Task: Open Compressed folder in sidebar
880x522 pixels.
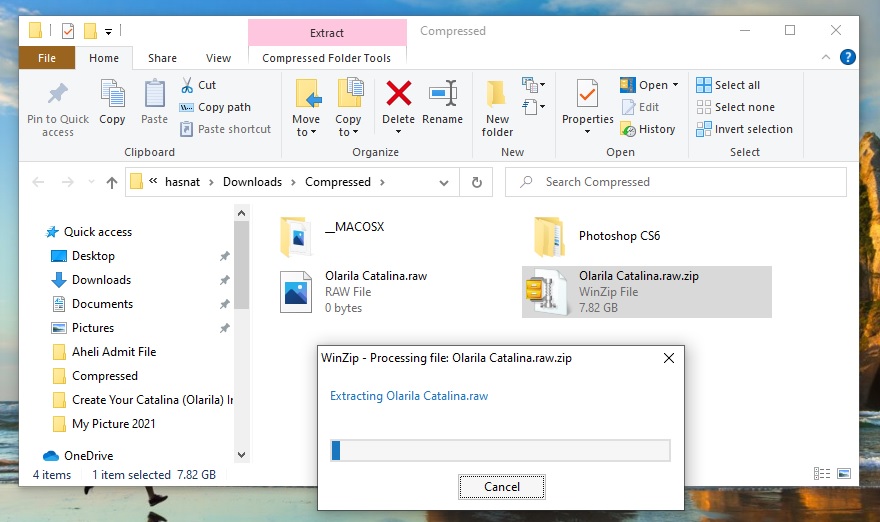Action: 104,376
